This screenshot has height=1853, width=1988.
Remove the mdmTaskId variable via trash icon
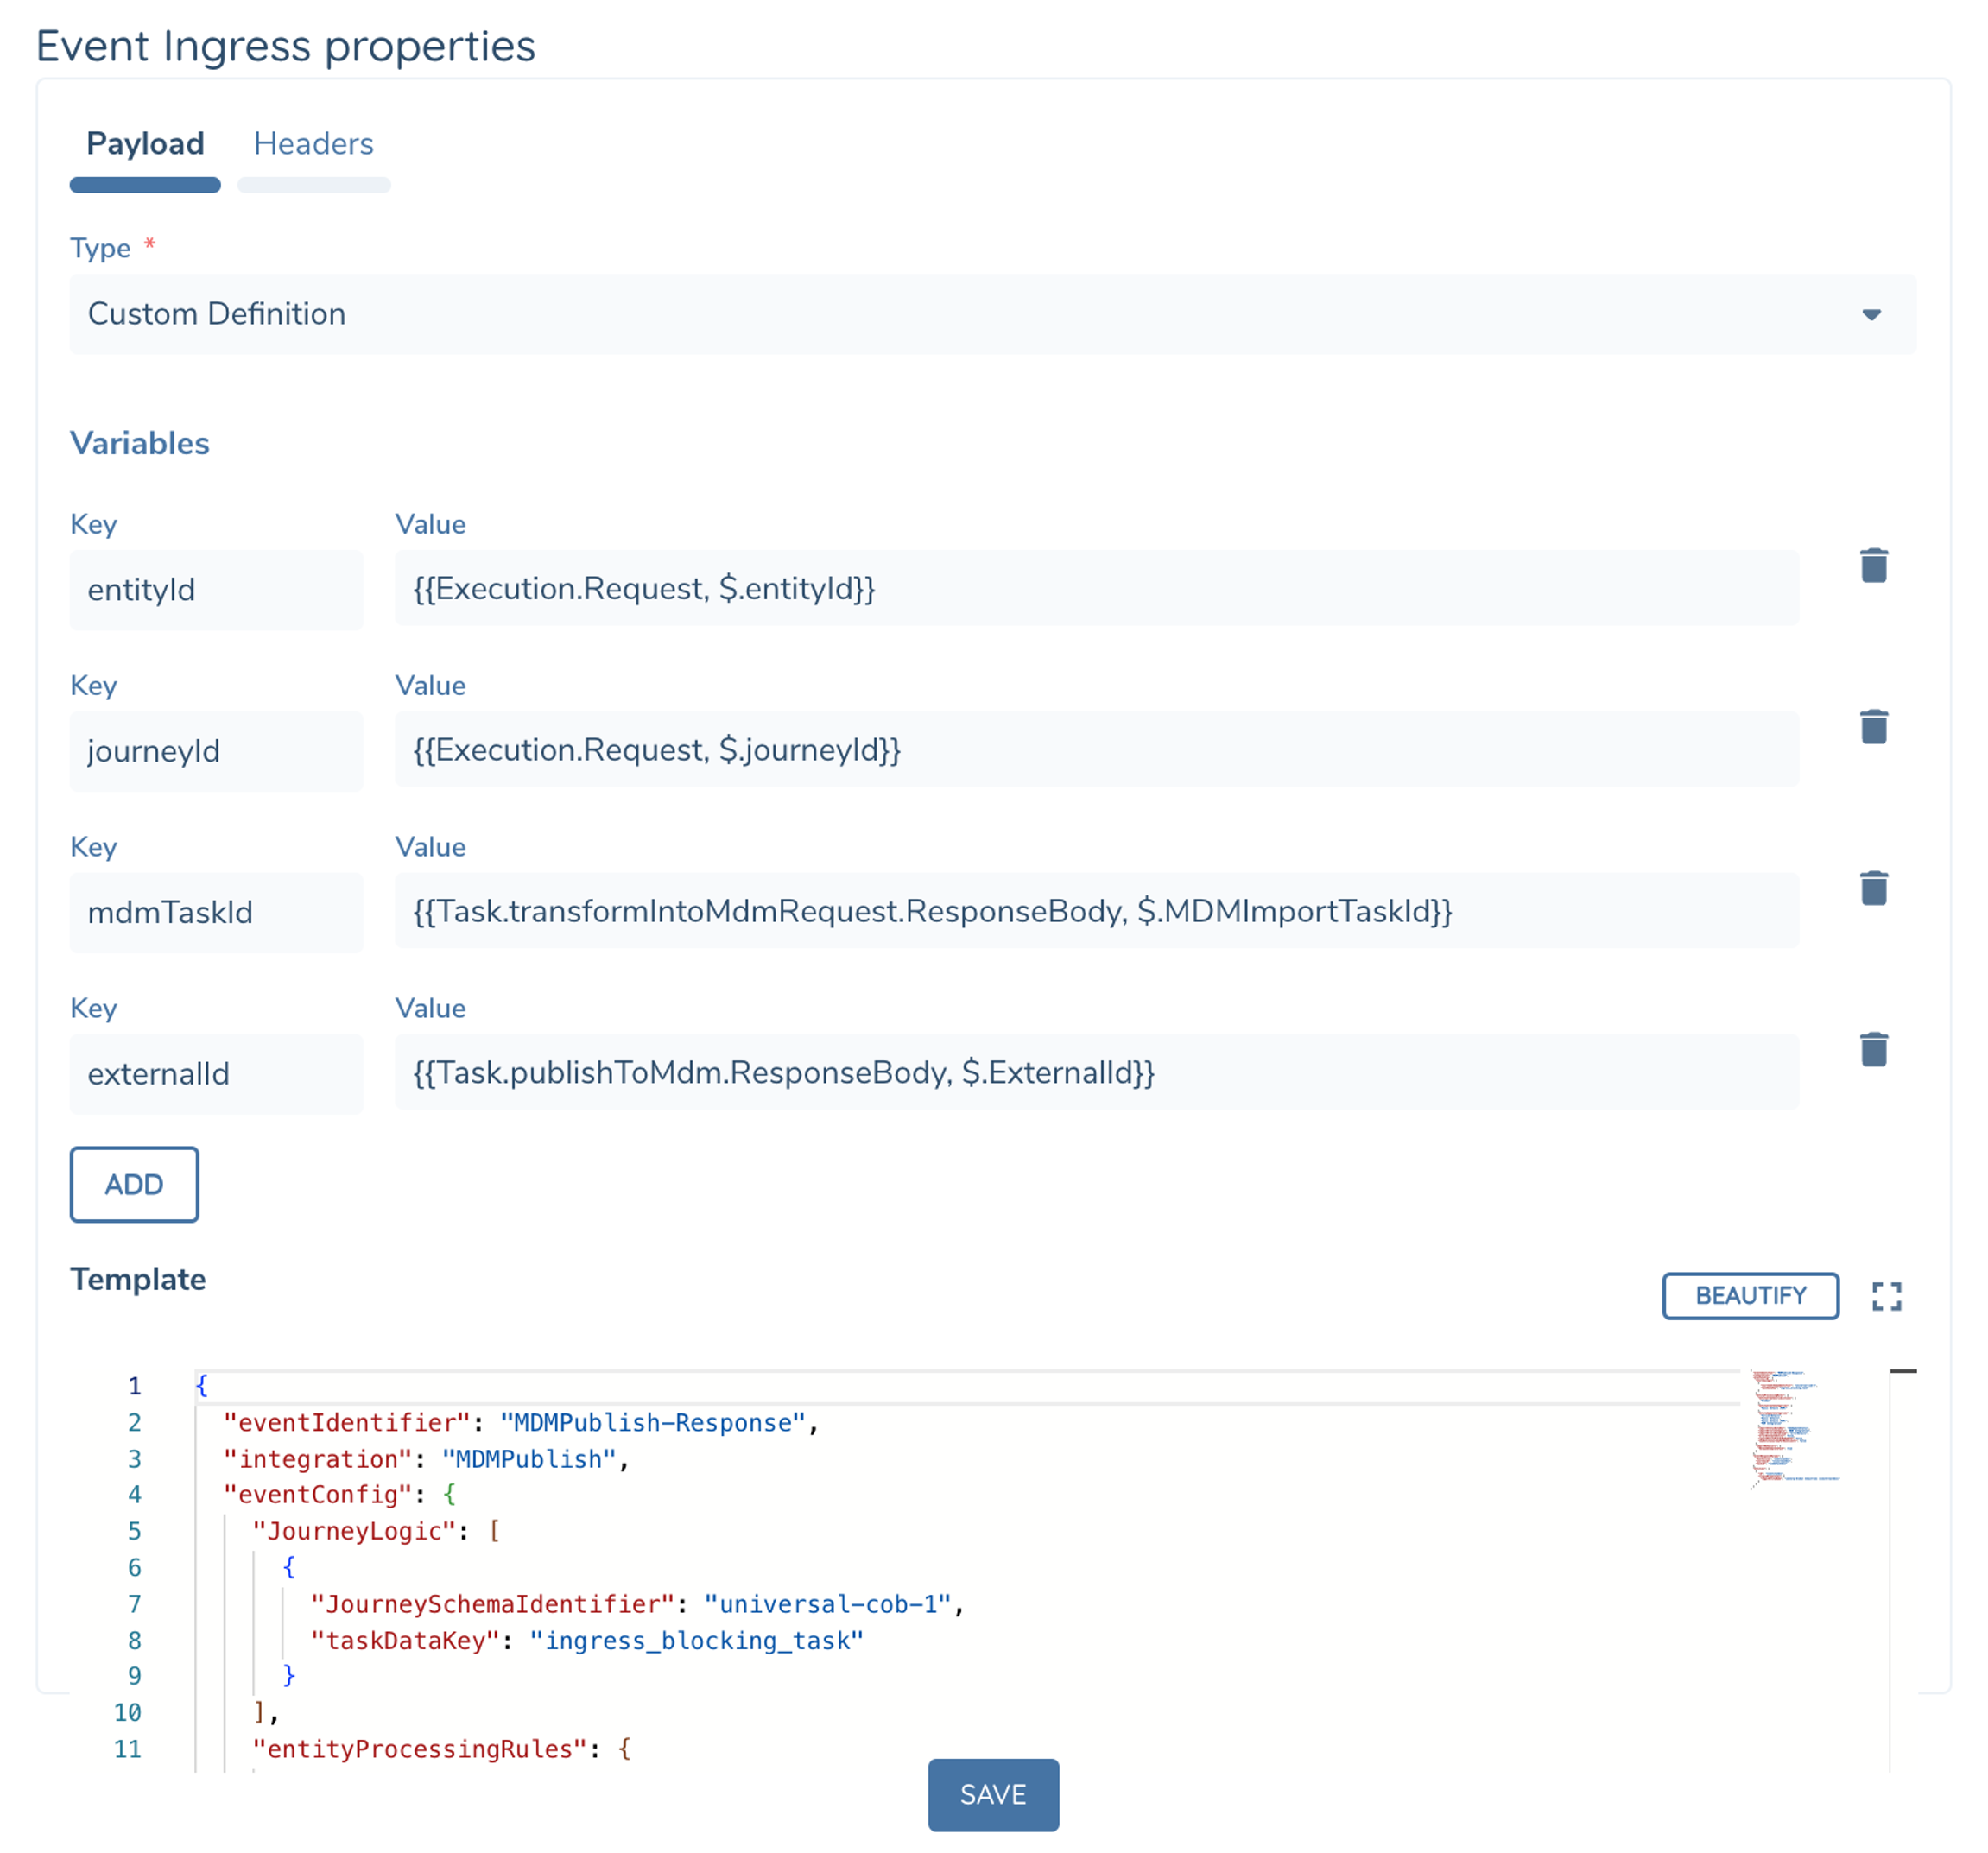coord(1873,888)
